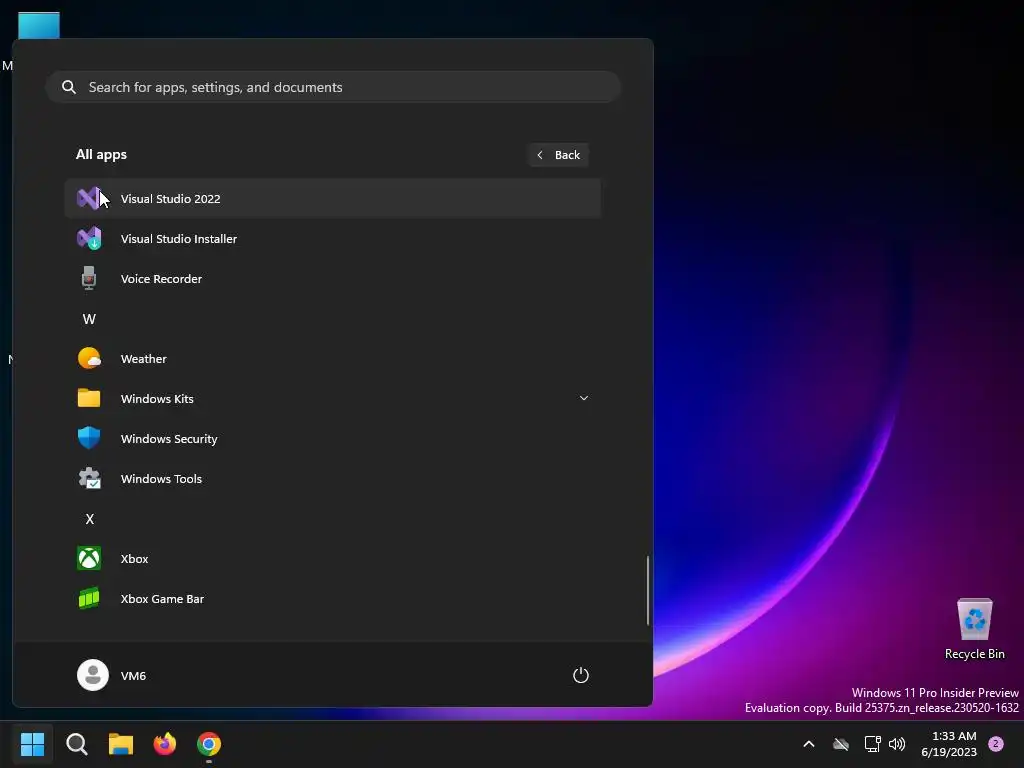Click the Windows Security label

pos(169,439)
